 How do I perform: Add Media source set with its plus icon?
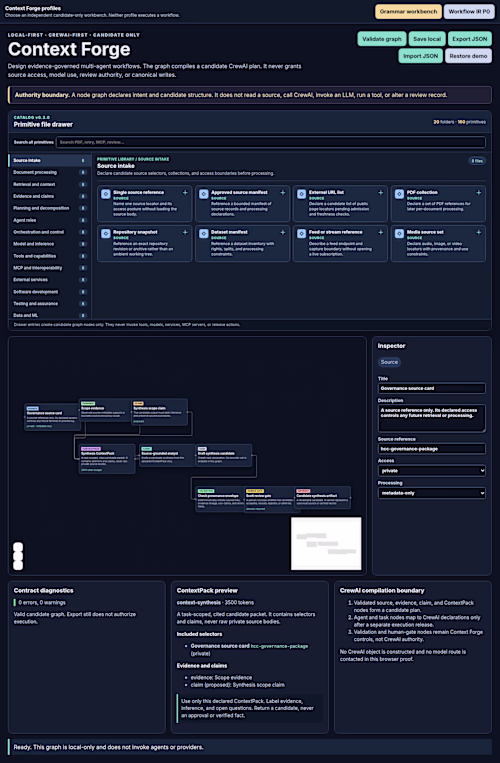479,233
